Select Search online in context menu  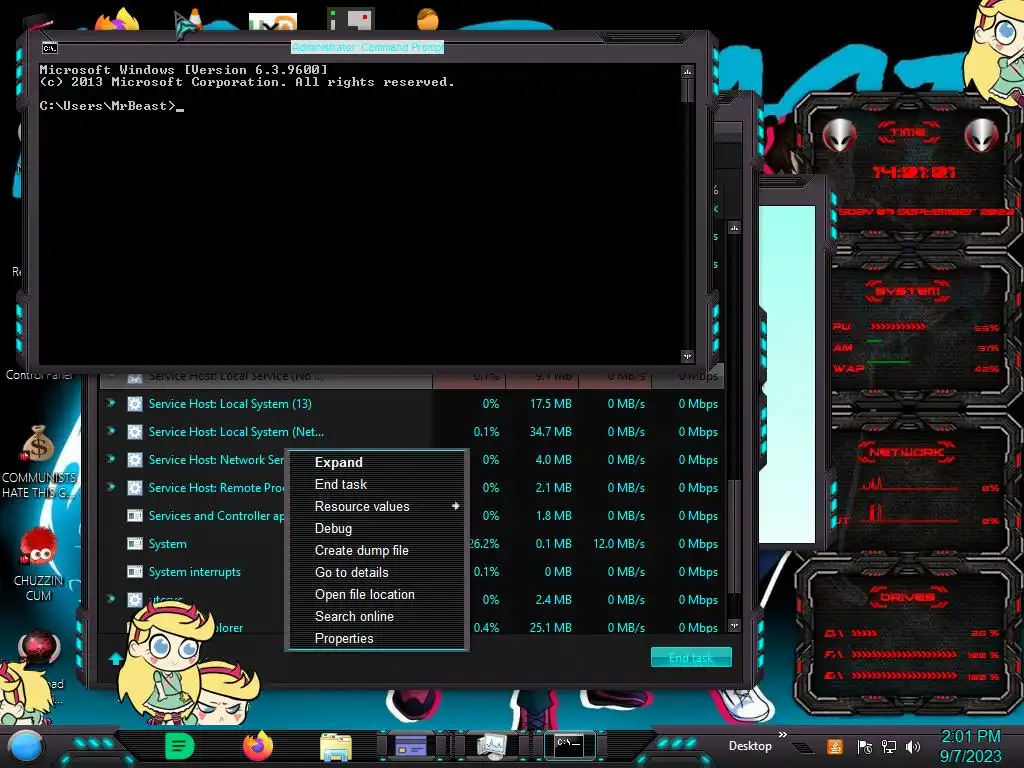coord(377,616)
